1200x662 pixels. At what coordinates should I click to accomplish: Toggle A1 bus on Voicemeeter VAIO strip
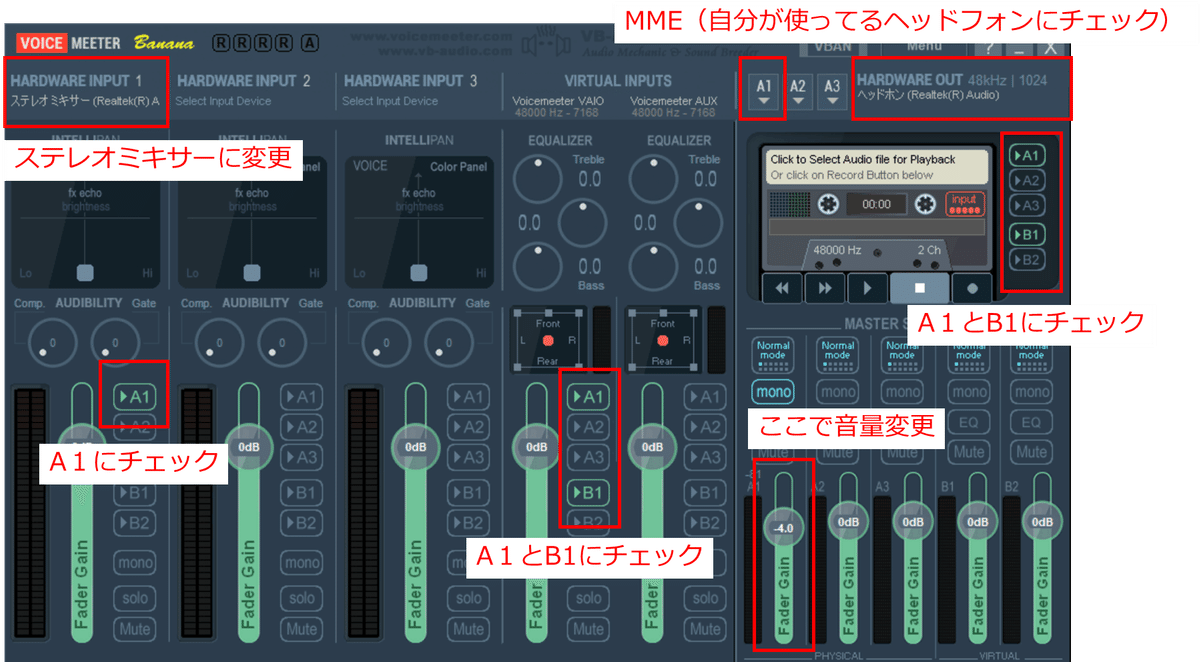[588, 396]
